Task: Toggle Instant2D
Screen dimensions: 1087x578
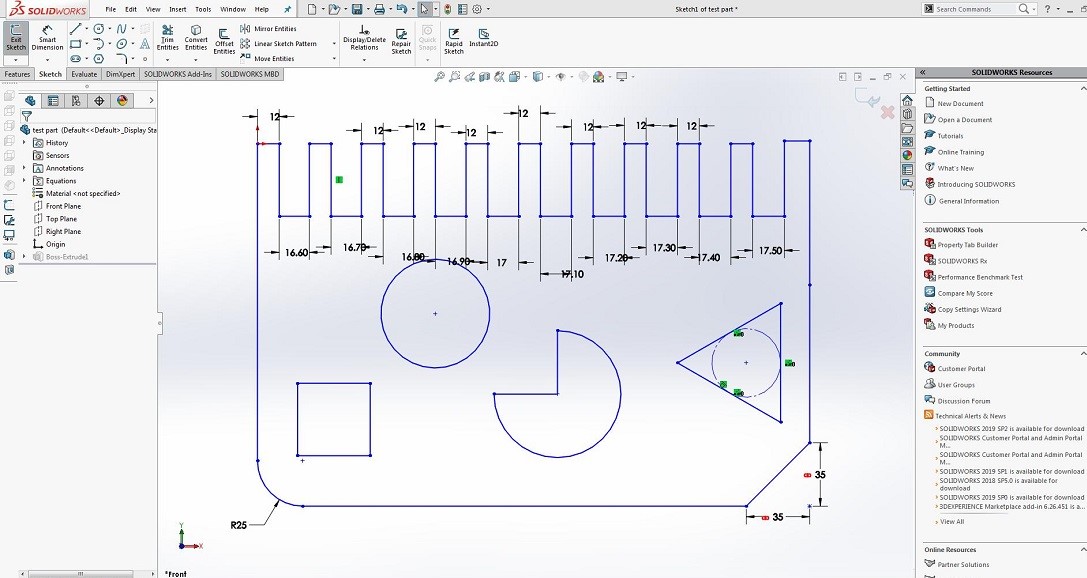Action: coord(484,38)
